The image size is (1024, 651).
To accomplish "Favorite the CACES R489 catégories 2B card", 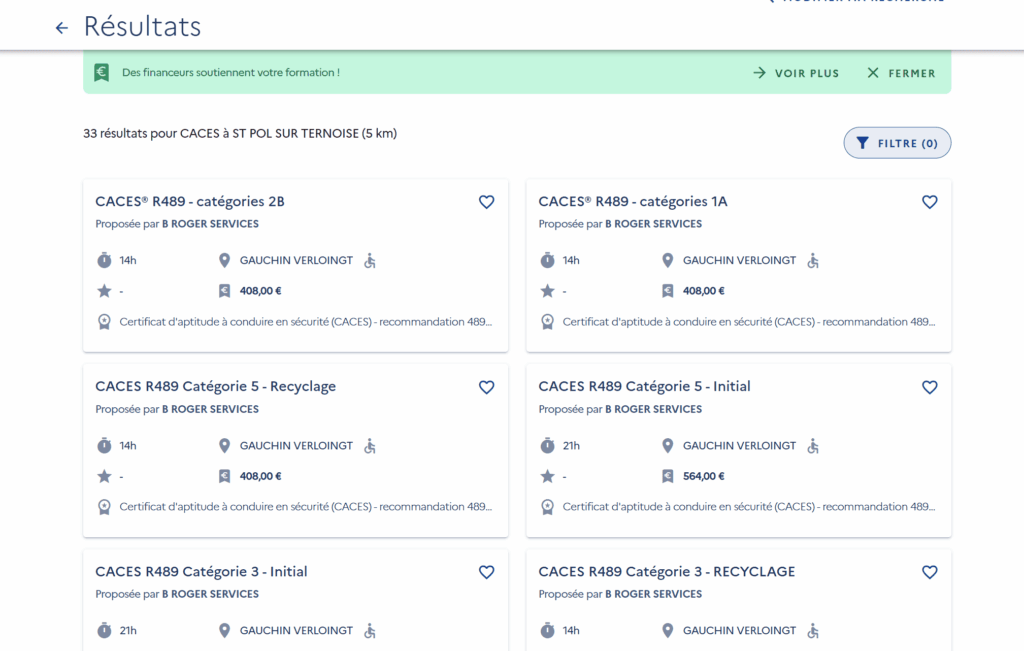I will pos(487,202).
